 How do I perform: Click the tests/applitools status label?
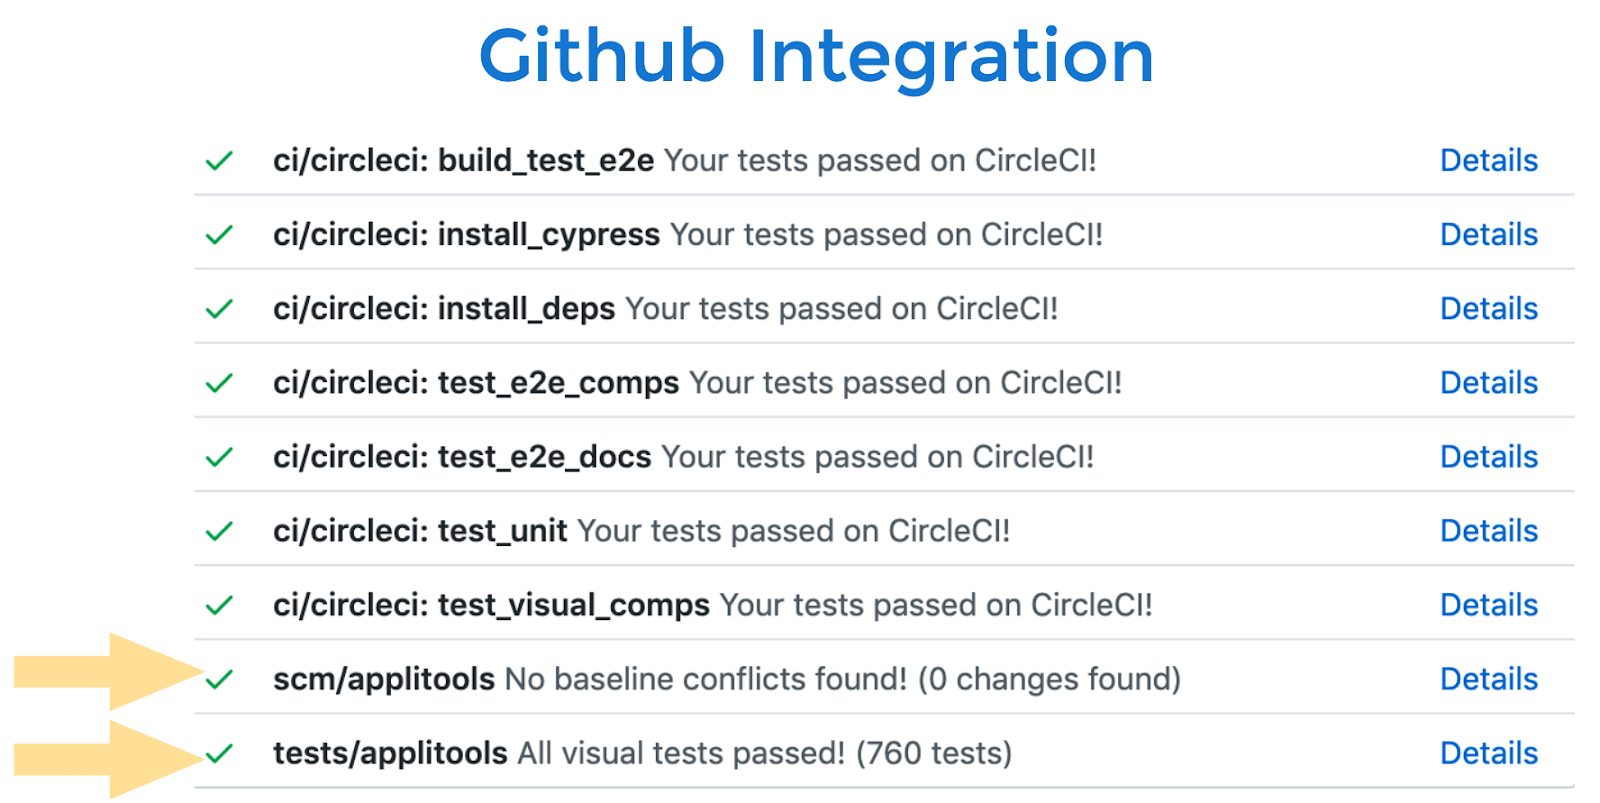coord(390,753)
